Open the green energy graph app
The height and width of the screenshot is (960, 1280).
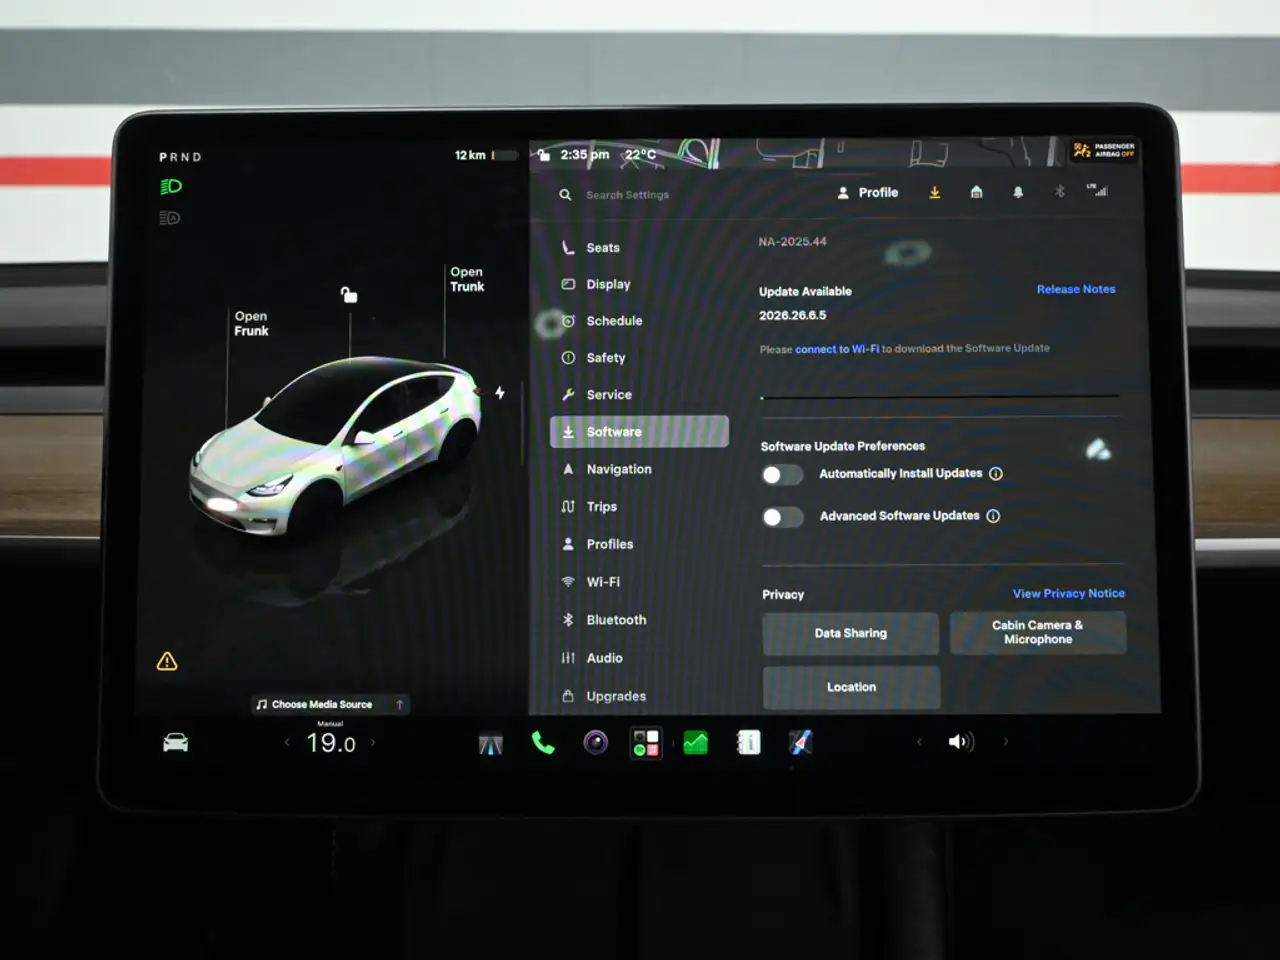696,743
